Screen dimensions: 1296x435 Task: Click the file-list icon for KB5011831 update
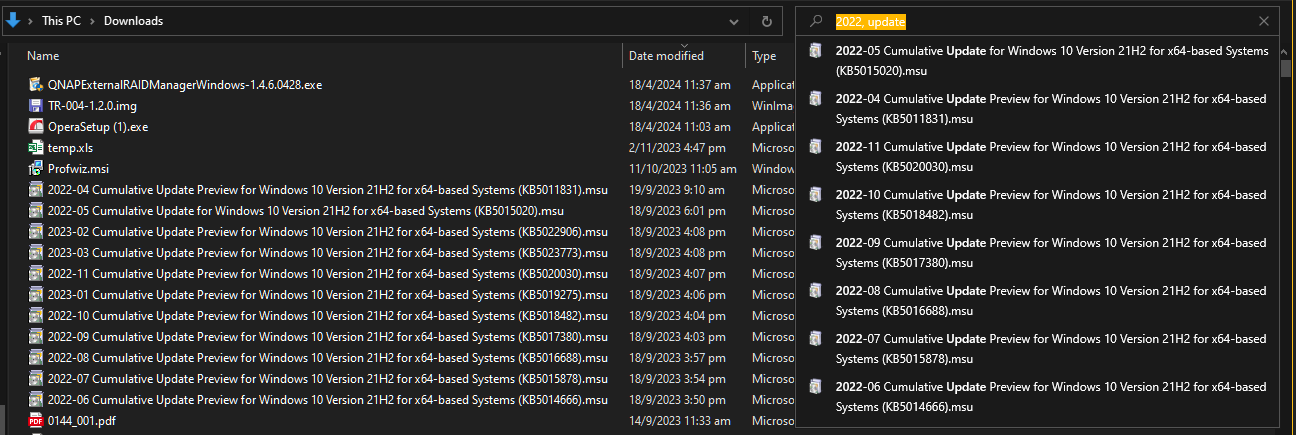36,190
